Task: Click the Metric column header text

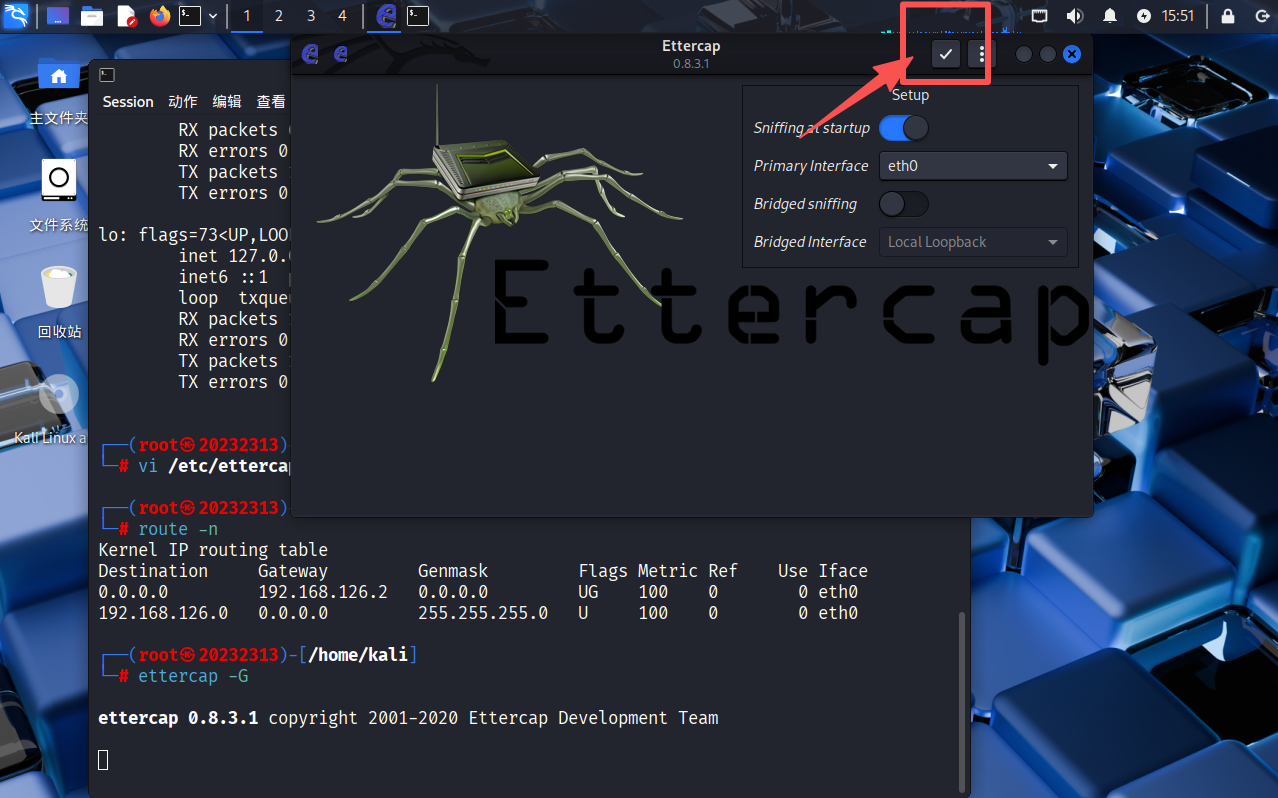Action: pos(668,571)
